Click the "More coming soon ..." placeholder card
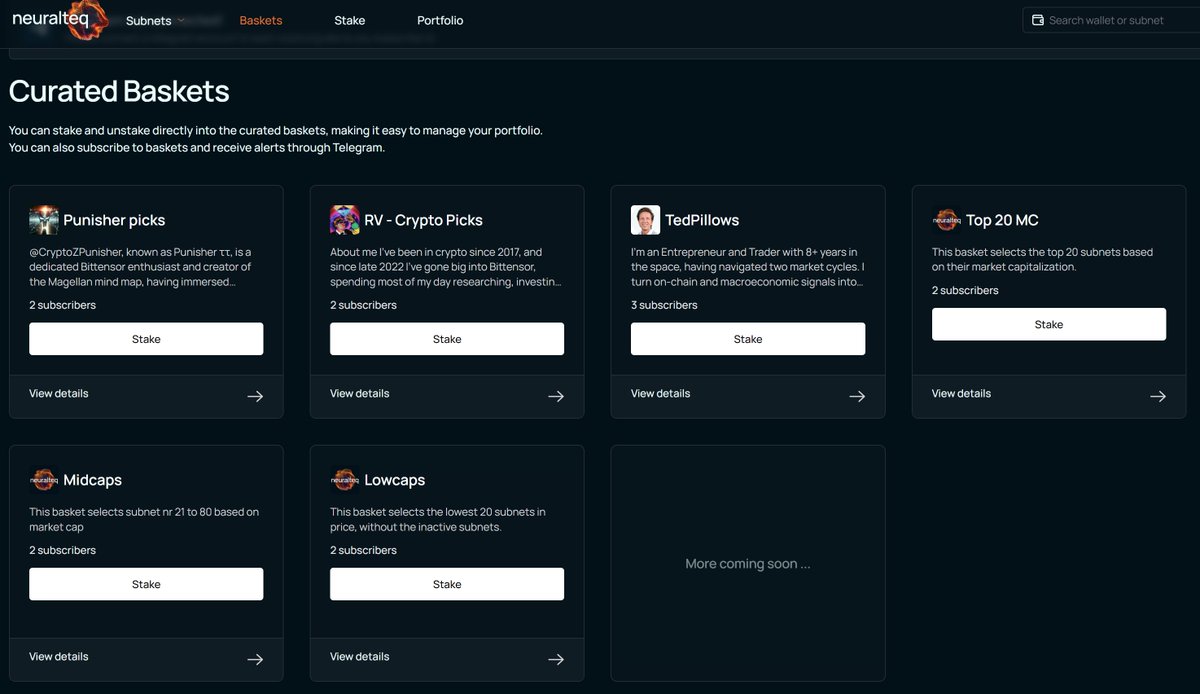 (x=748, y=563)
